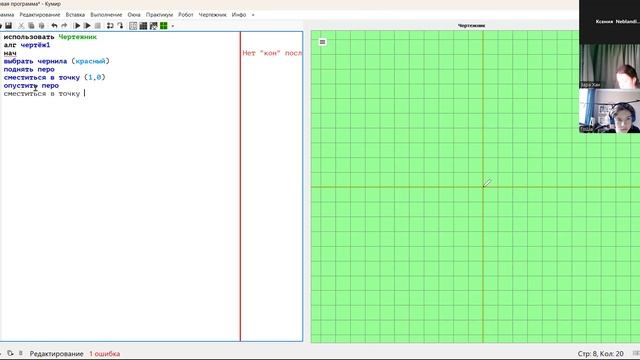Select the lower webcam video thumbnail
This screenshot has width=640, height=360.
coord(609,111)
